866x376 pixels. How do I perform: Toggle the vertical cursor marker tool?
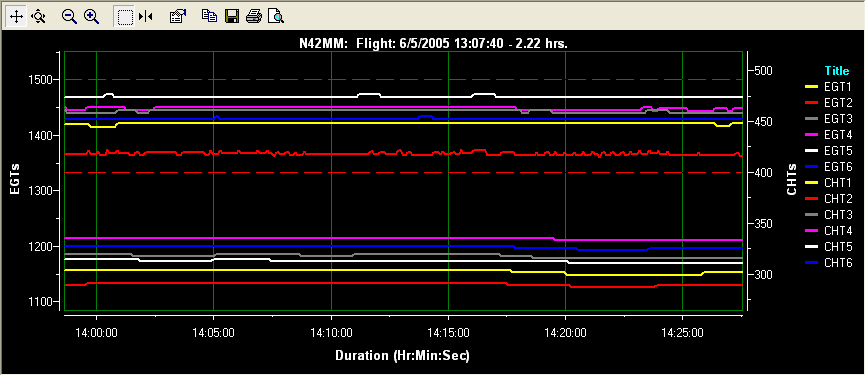click(146, 17)
